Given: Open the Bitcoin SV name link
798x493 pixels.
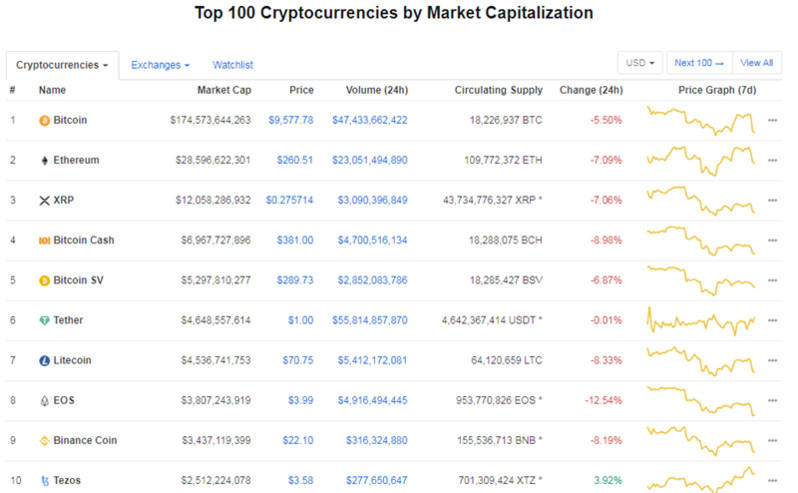Looking at the screenshot, I should (78, 280).
